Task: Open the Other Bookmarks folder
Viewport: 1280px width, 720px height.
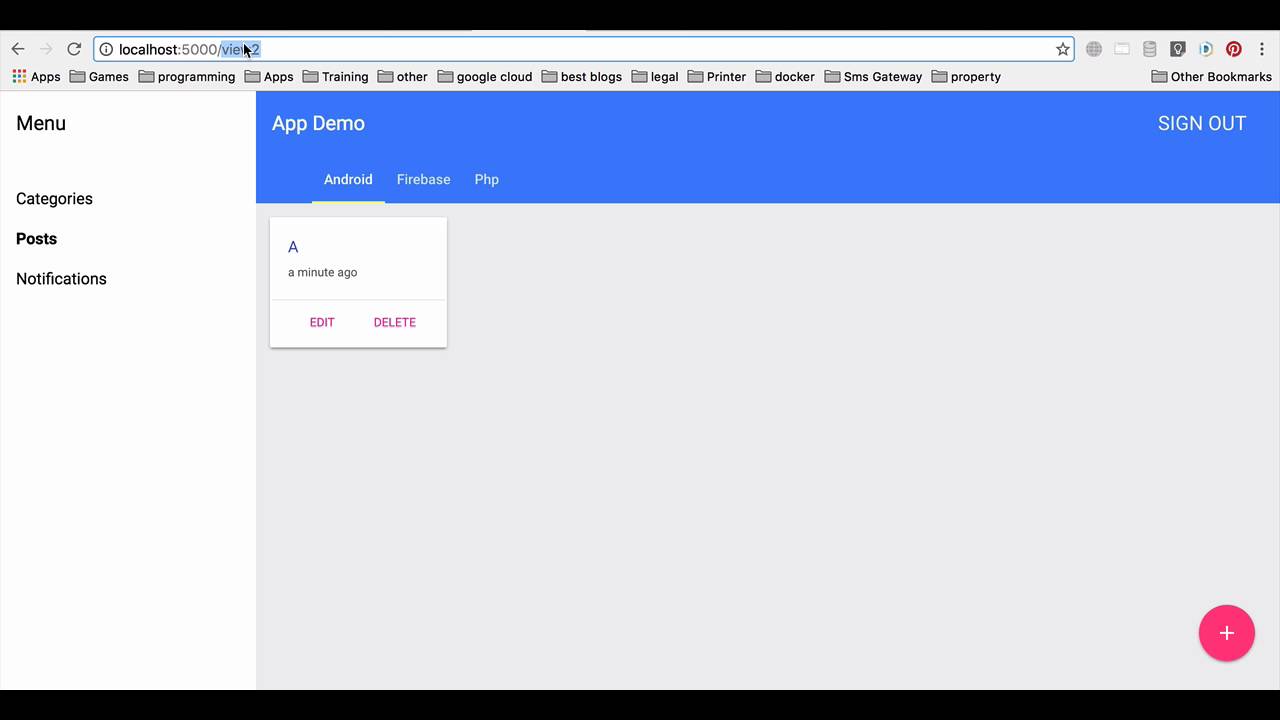Action: pos(1212,76)
